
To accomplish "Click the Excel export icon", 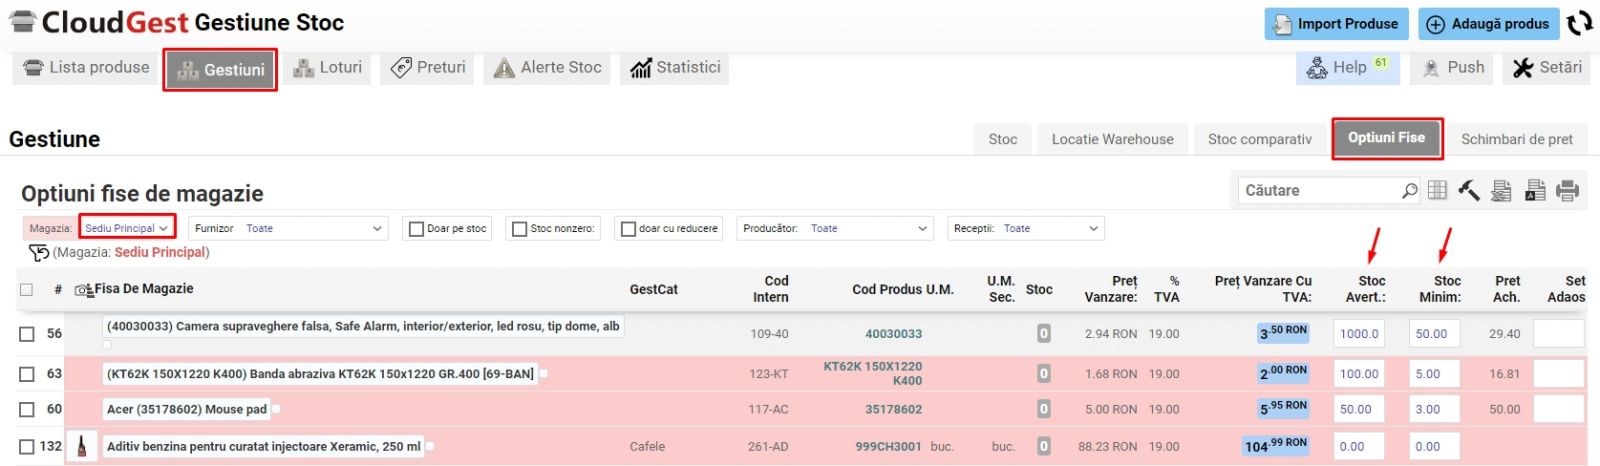I will pos(1501,190).
